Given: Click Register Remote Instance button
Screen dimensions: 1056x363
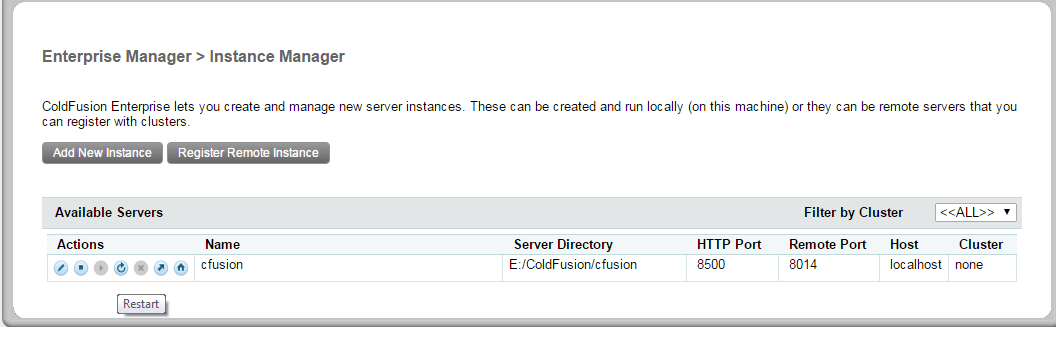Looking at the screenshot, I should click(249, 153).
